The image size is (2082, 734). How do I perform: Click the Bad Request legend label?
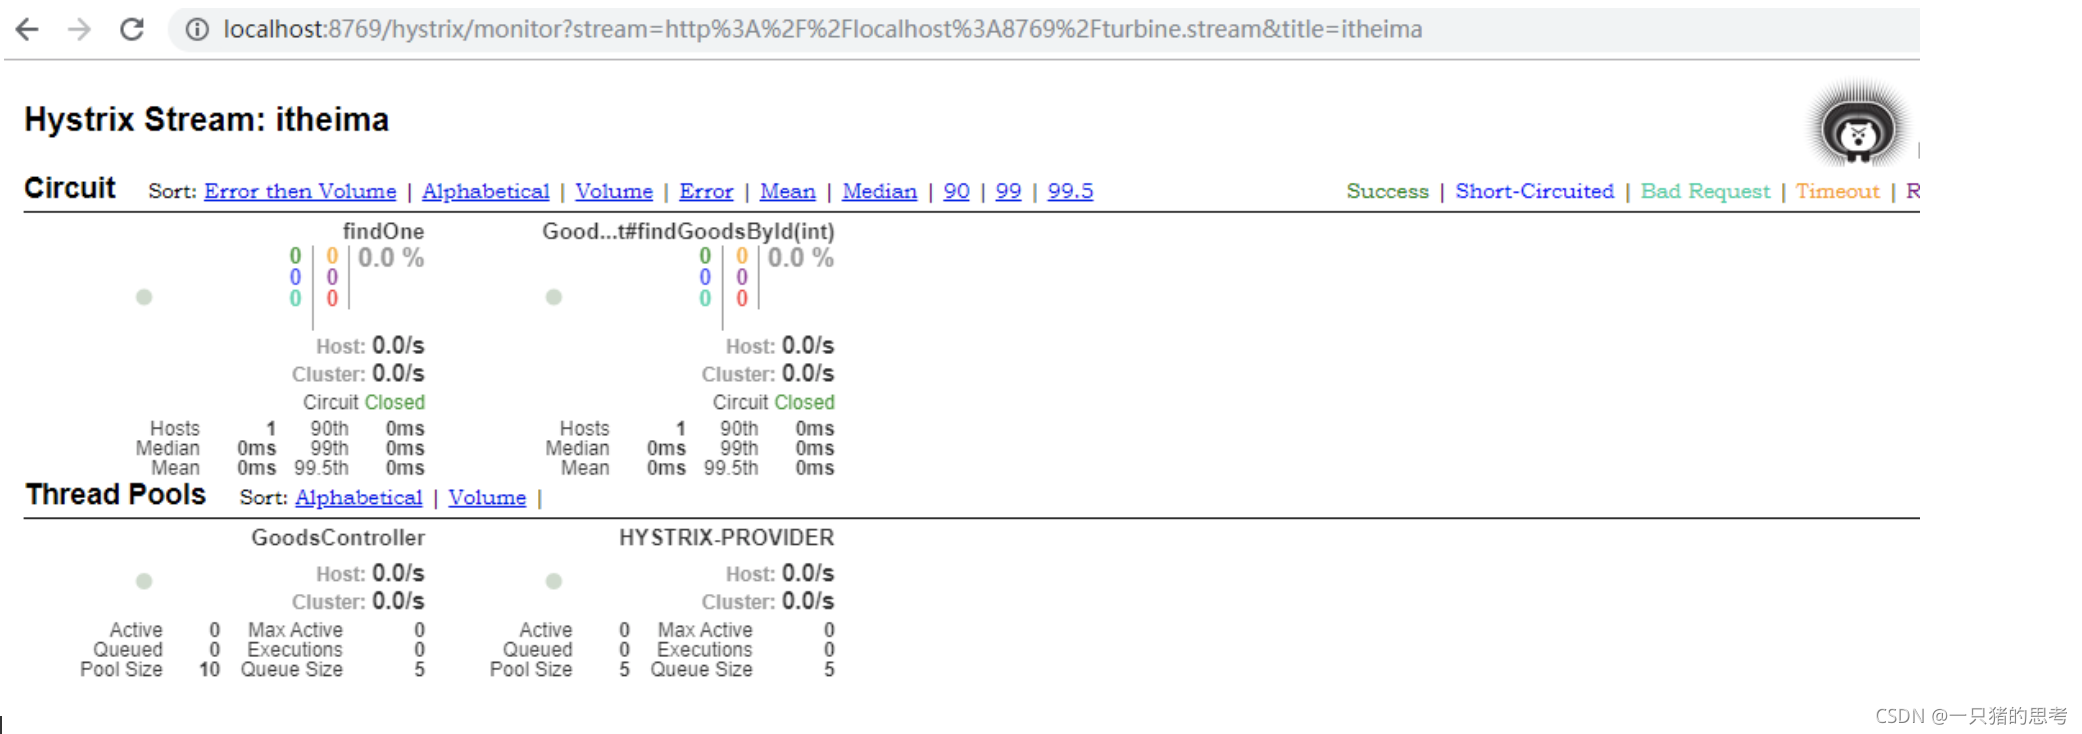pos(1706,191)
